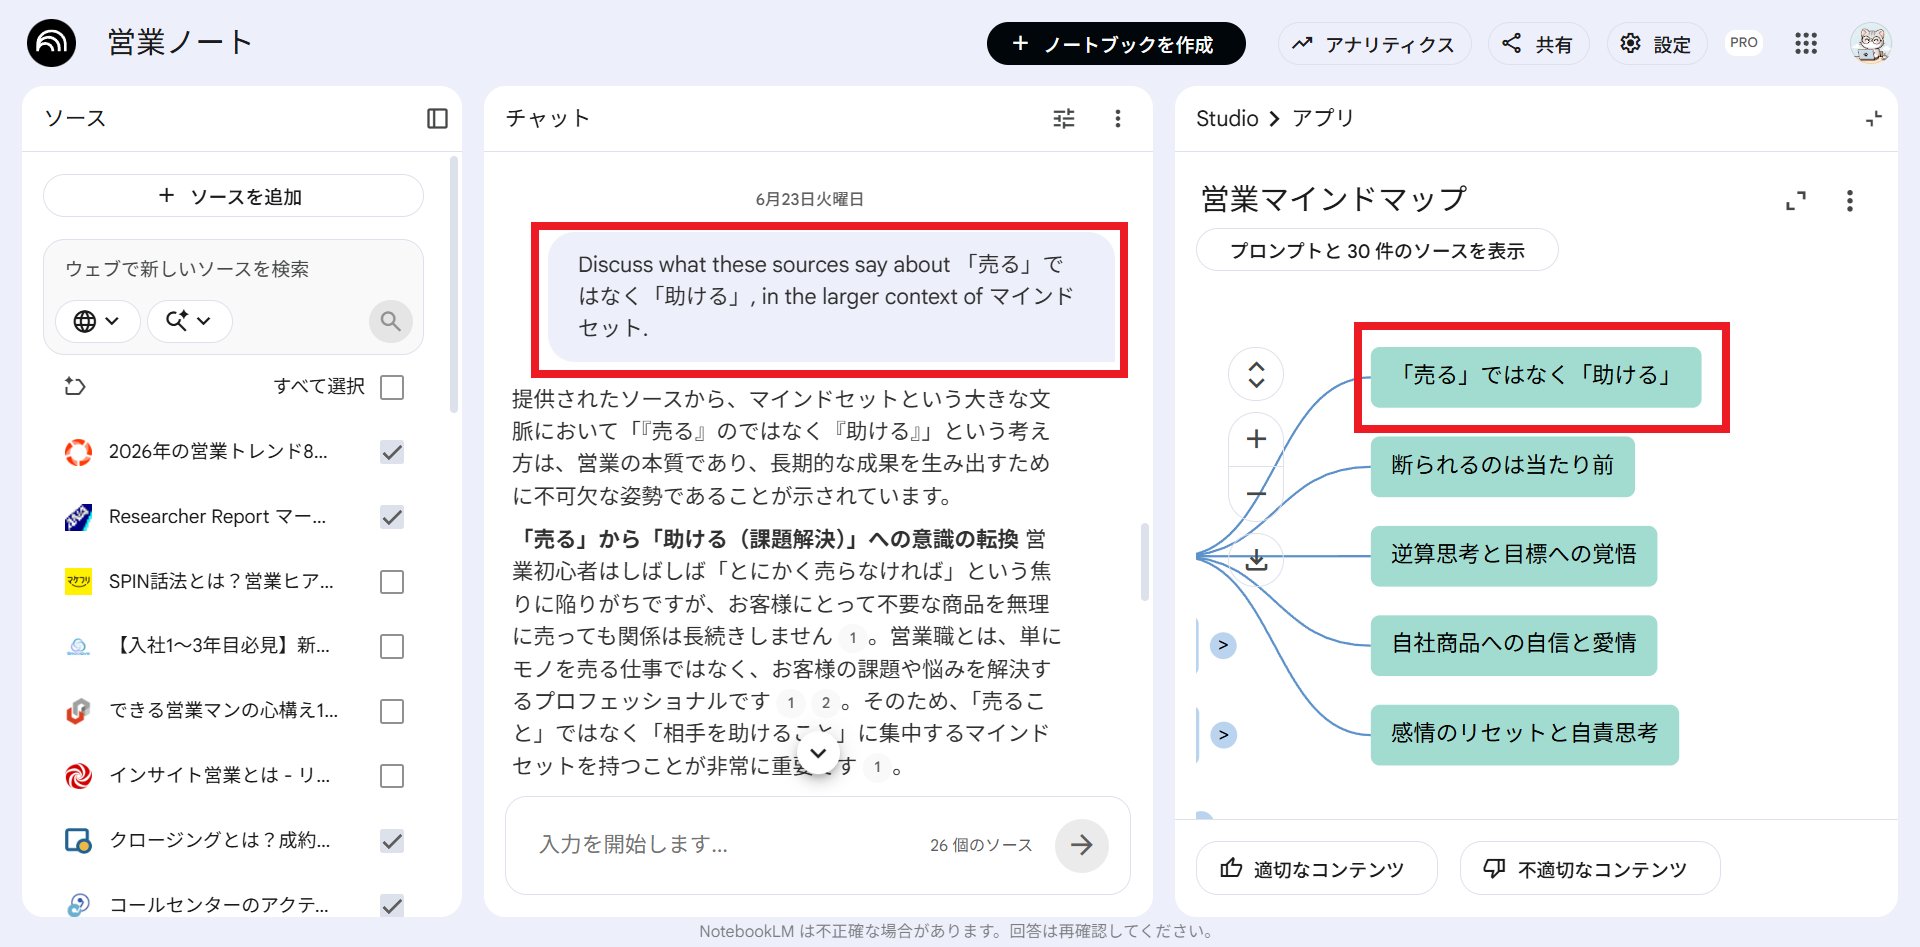This screenshot has height=947, width=1920.
Task: Click the Researcher Report source icon
Action: [78, 517]
